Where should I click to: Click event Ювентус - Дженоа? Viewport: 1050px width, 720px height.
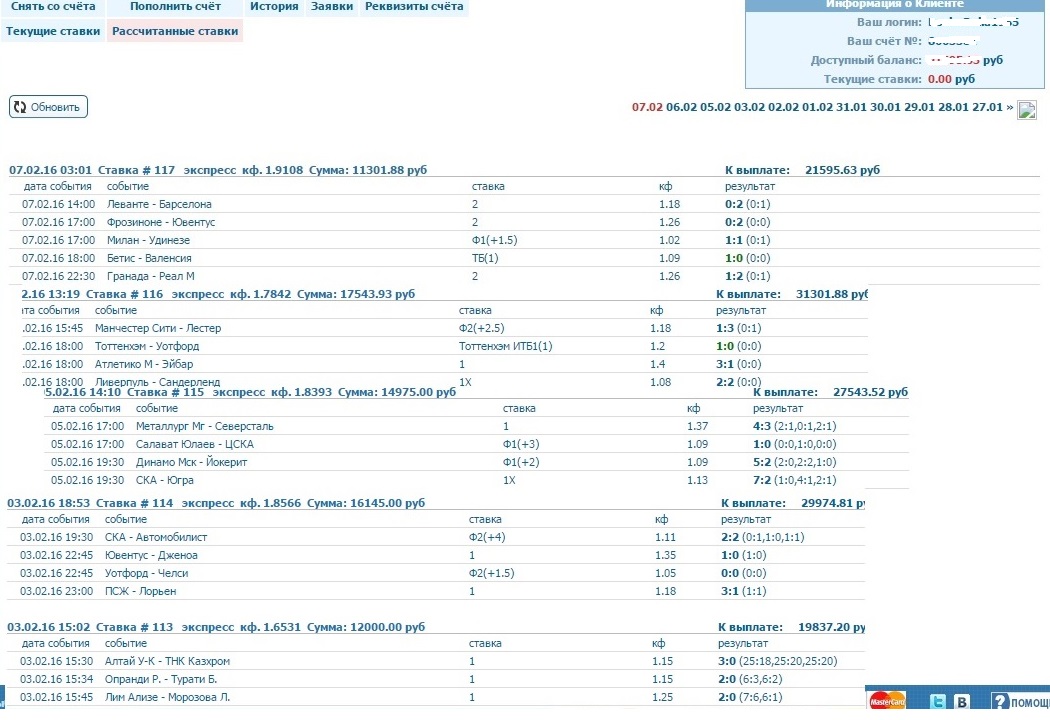[151, 555]
